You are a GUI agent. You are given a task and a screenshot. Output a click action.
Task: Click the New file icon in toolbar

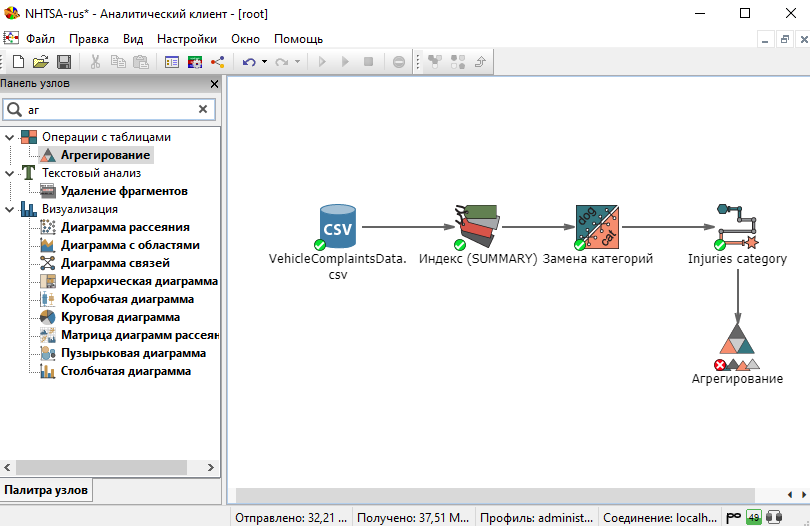(18, 62)
